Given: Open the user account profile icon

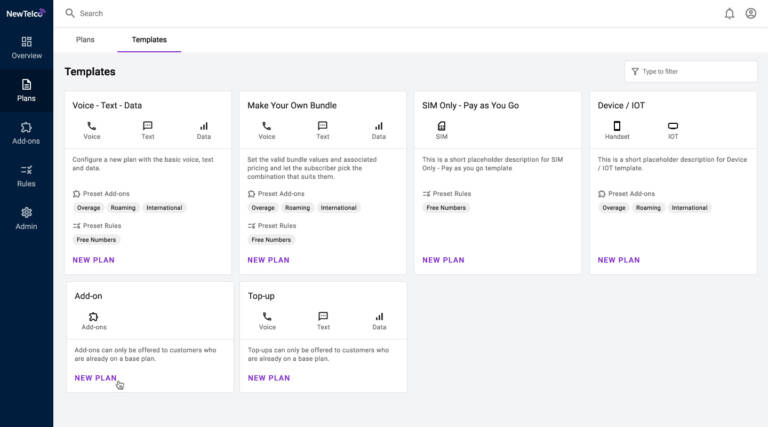Looking at the screenshot, I should coord(751,13).
